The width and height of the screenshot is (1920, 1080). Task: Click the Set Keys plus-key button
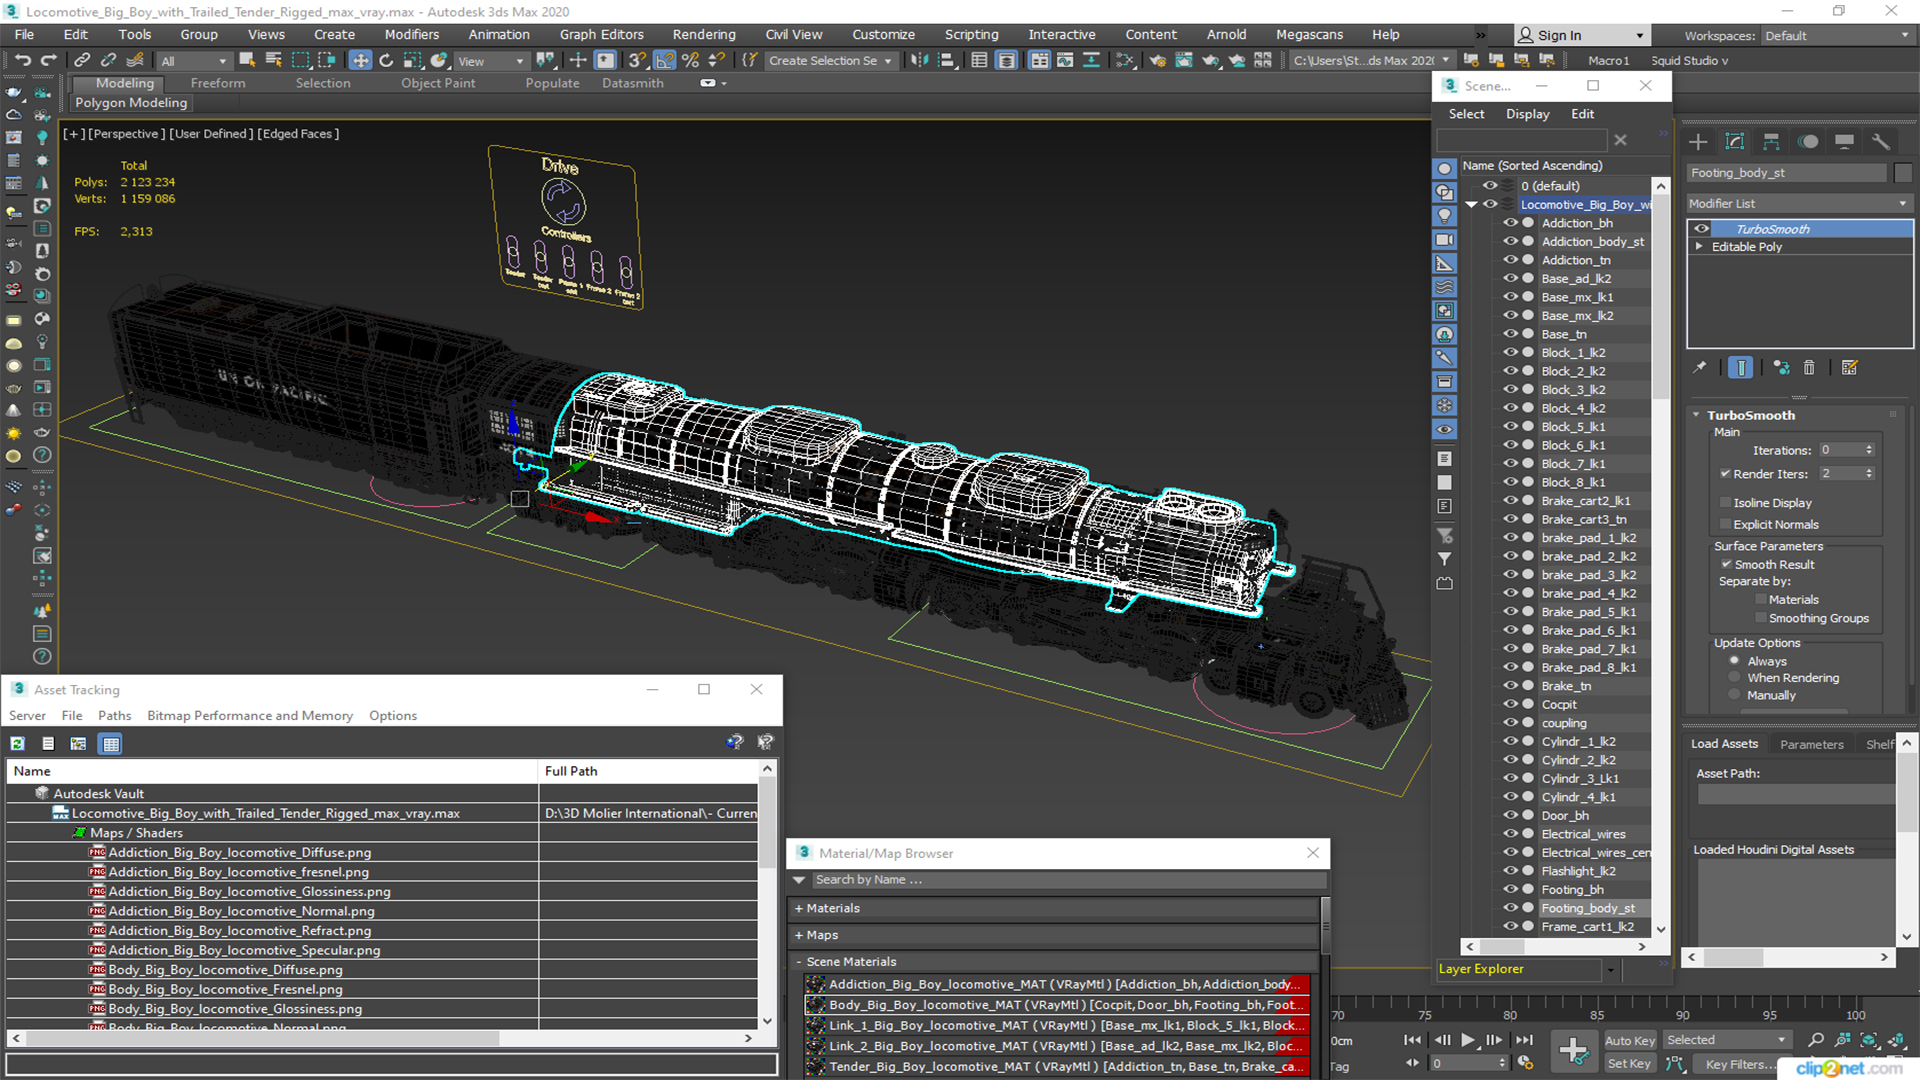click(1573, 1051)
